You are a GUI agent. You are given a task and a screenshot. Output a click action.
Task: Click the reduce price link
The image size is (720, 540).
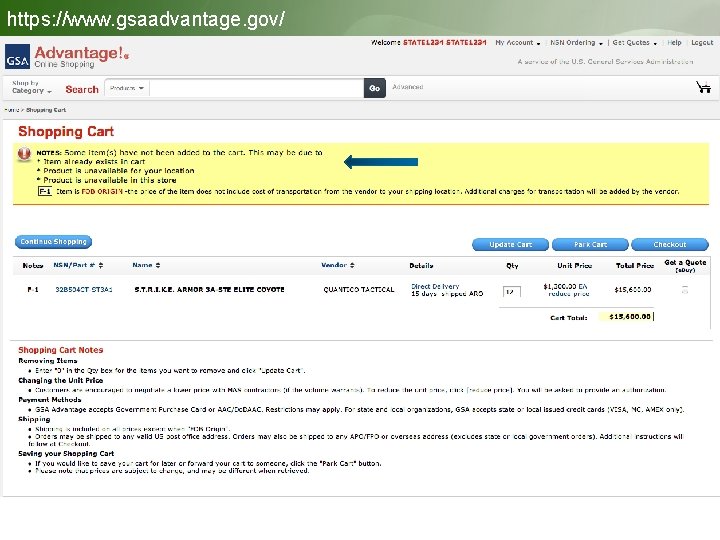(568, 294)
